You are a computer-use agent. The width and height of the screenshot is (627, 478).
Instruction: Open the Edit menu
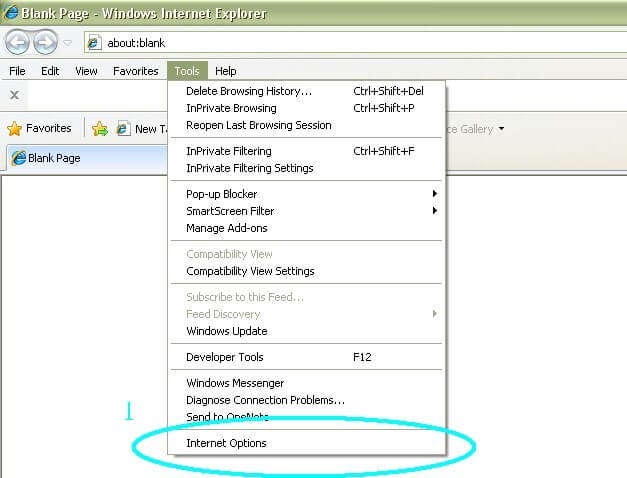point(50,71)
